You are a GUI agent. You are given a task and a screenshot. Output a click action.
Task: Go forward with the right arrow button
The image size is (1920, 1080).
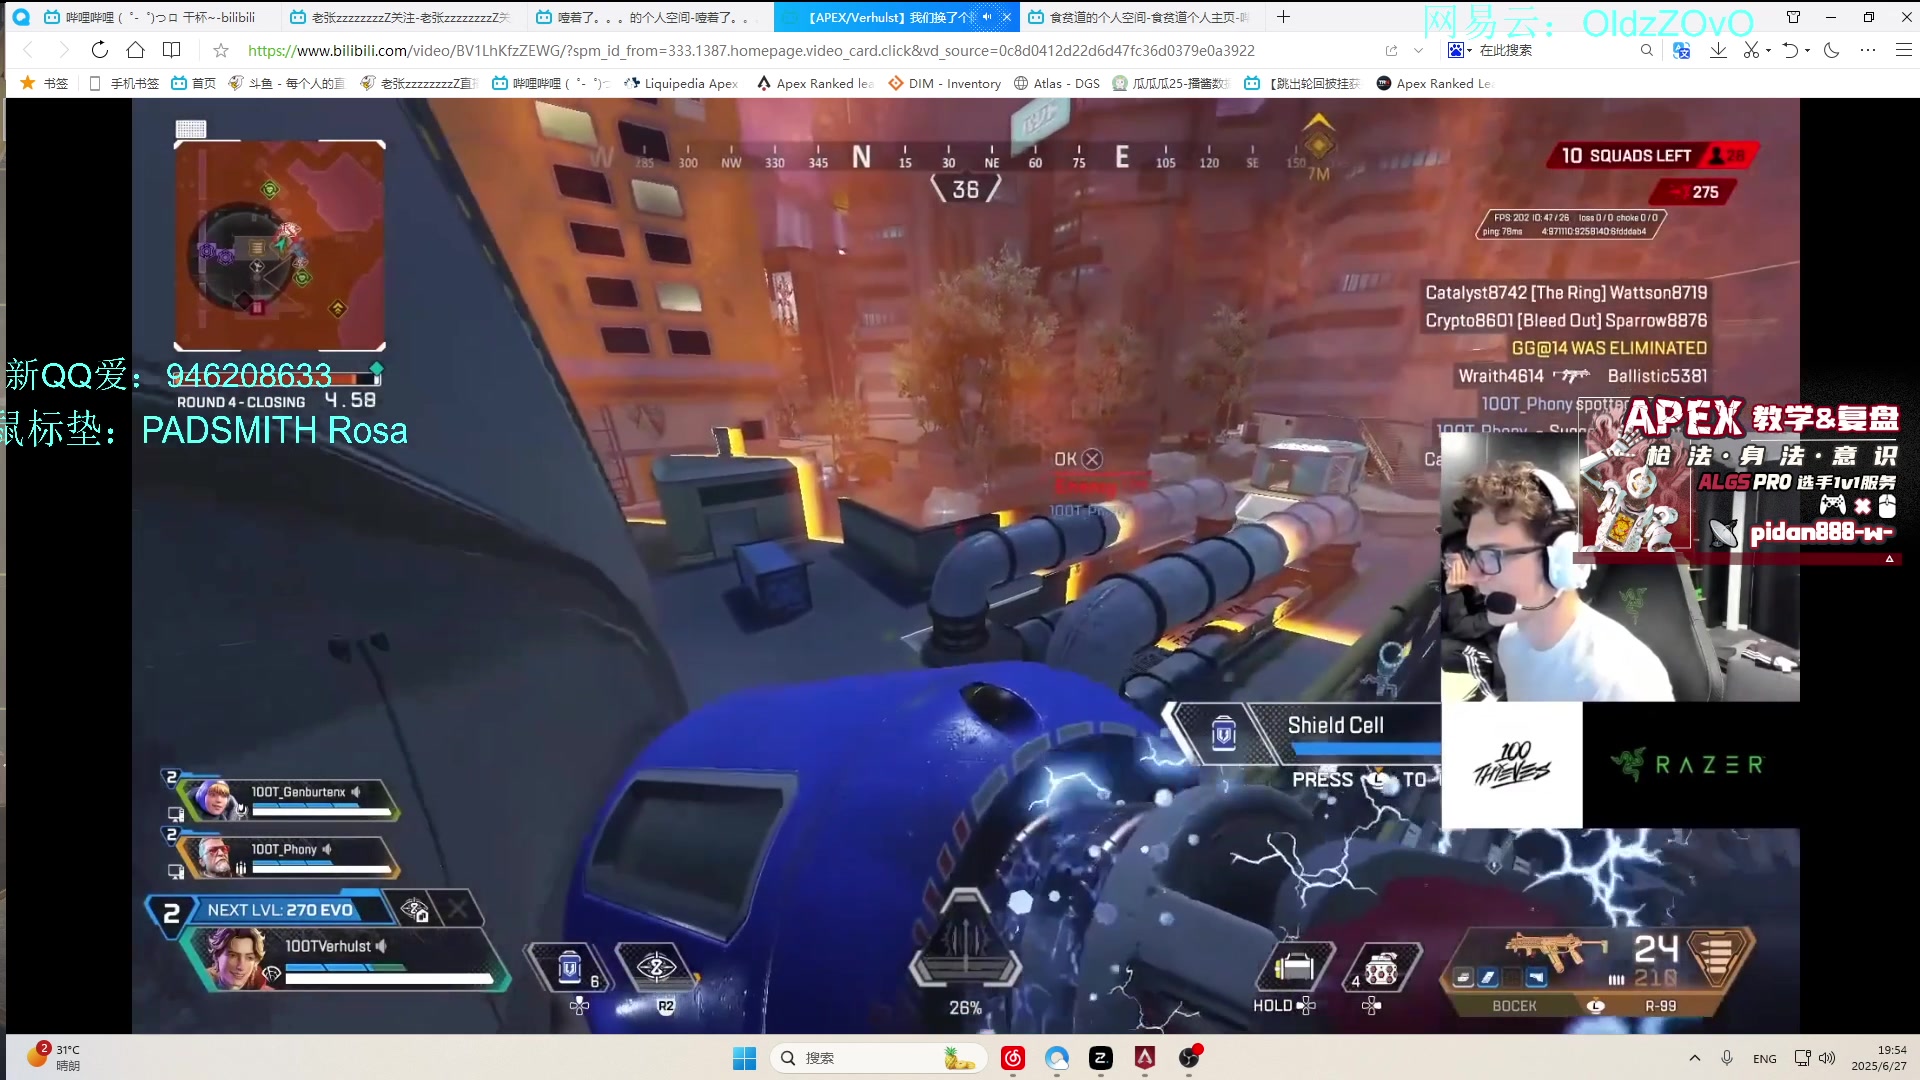point(63,50)
